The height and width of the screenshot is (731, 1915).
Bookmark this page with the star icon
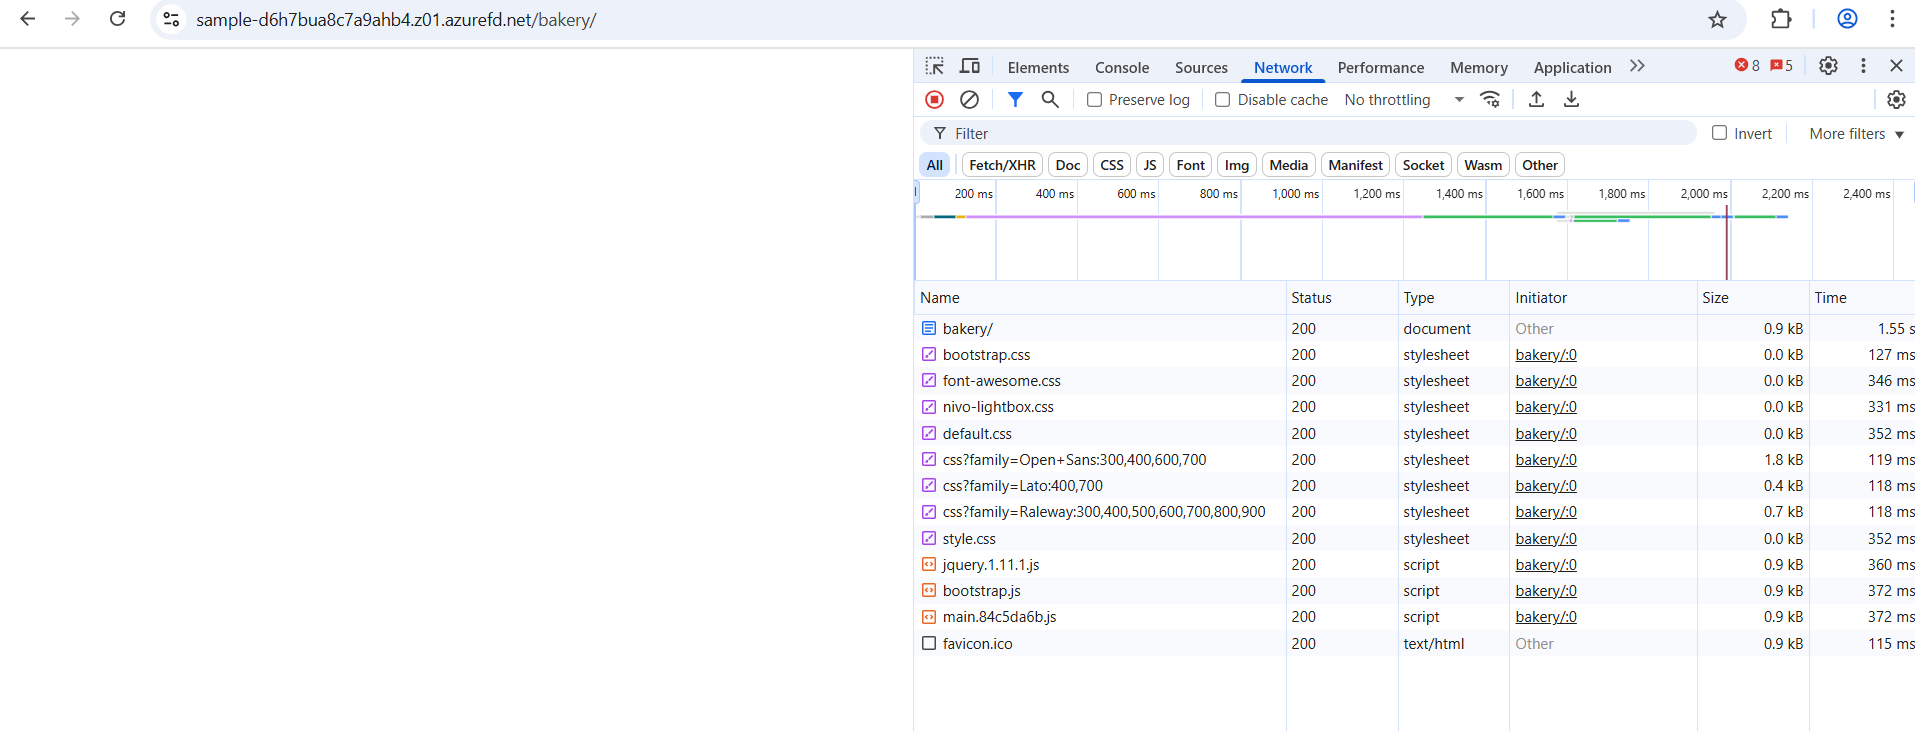pyautogui.click(x=1717, y=19)
